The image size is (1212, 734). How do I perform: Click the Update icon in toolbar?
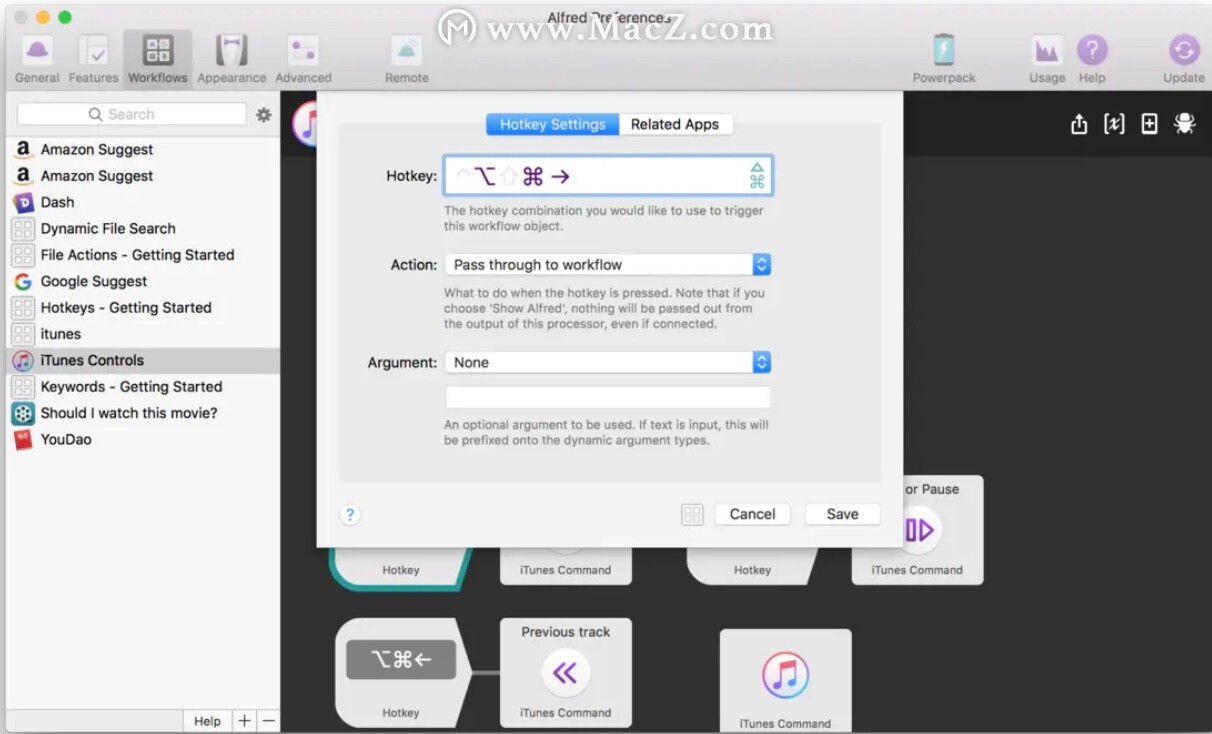[1184, 59]
